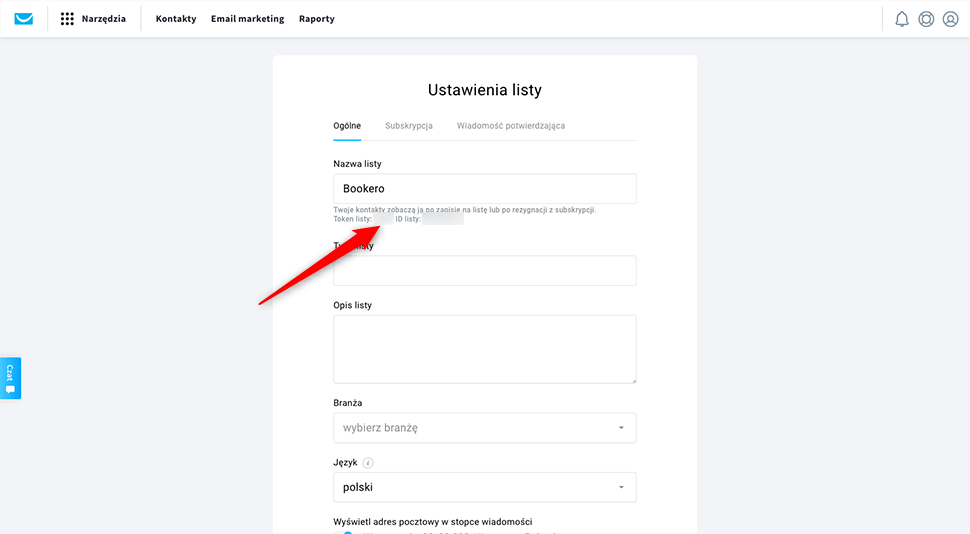Click the Opis listy textarea resize handle
Viewport: 970px width, 534px height.
tap(632, 379)
